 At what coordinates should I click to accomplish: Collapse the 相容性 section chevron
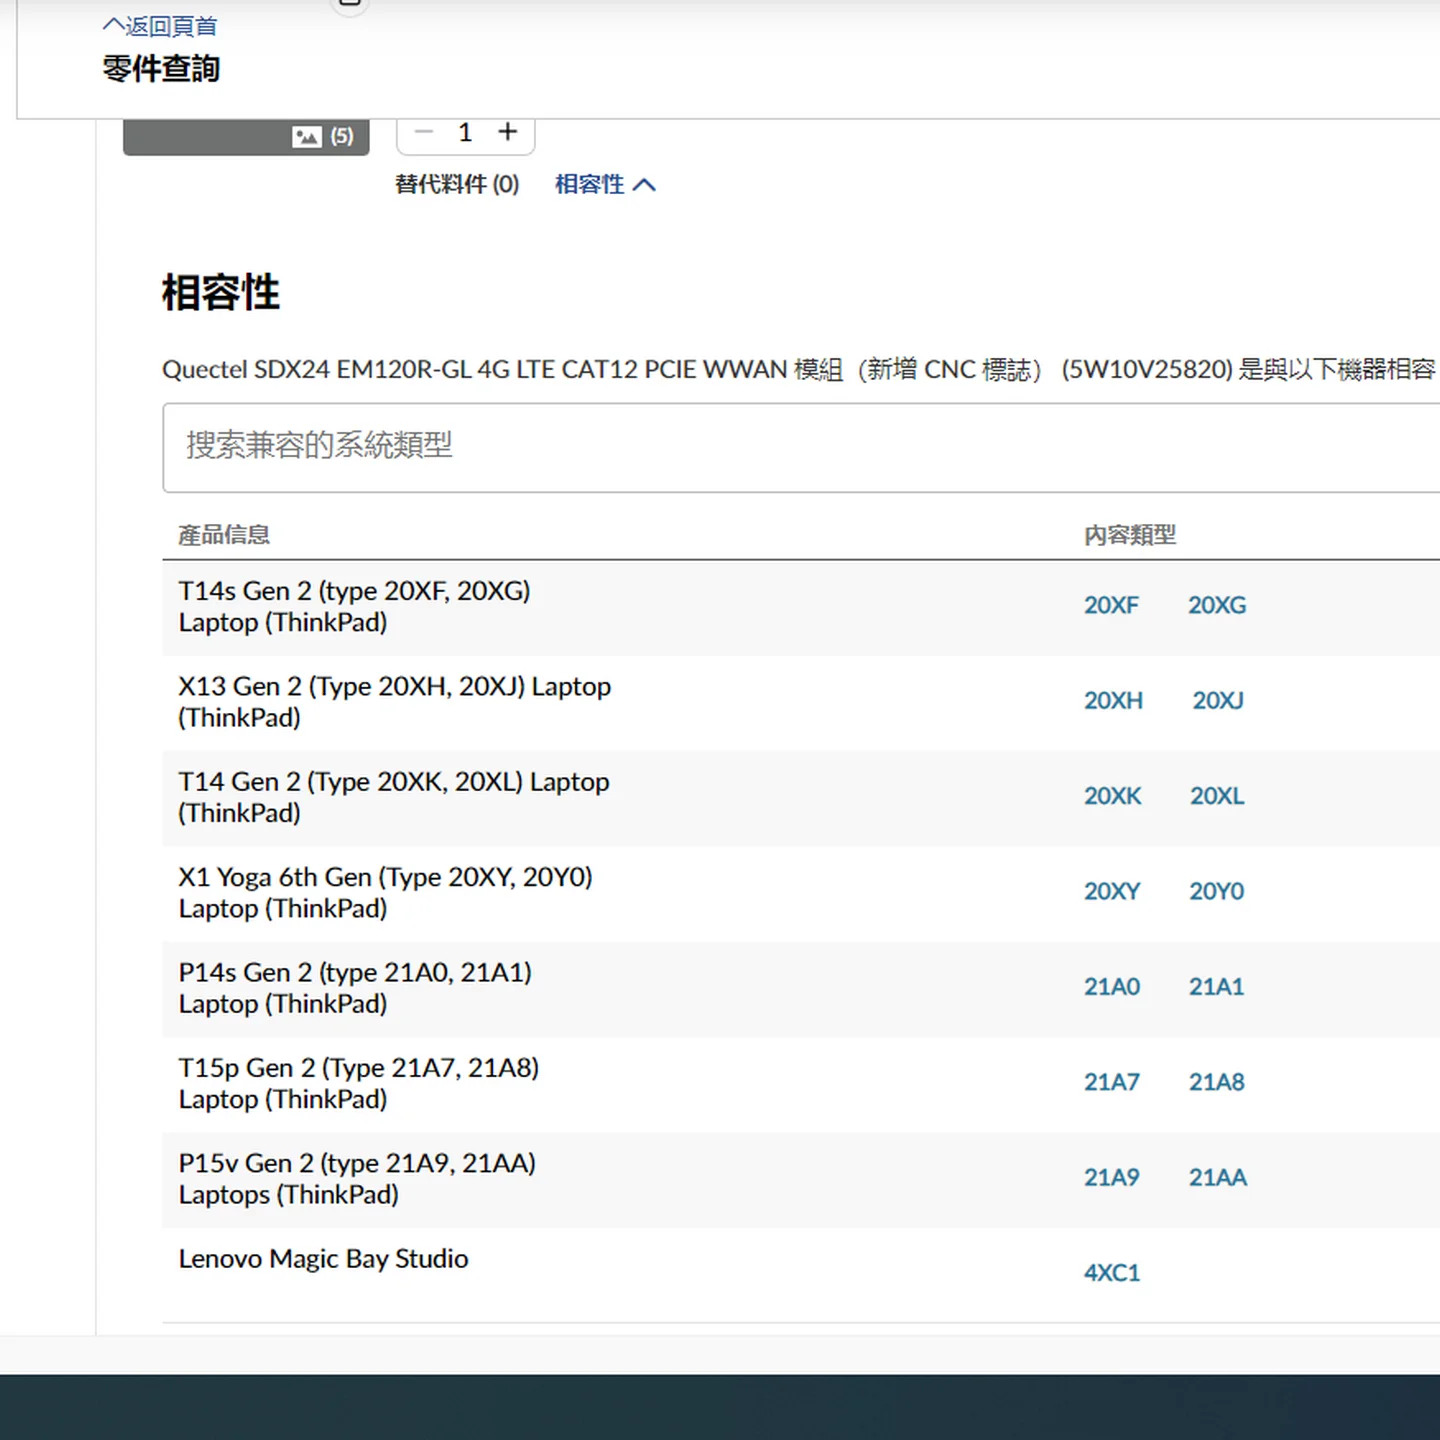tap(645, 185)
